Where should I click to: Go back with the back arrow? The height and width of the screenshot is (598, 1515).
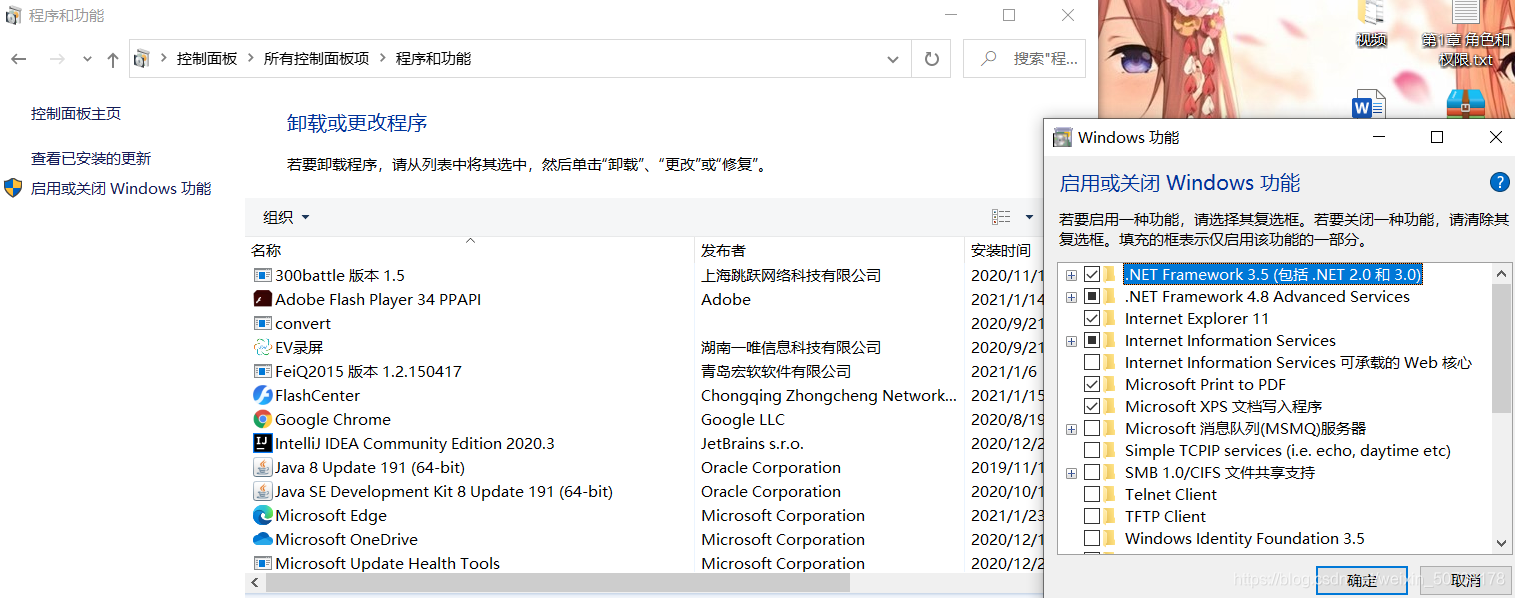click(x=19, y=59)
